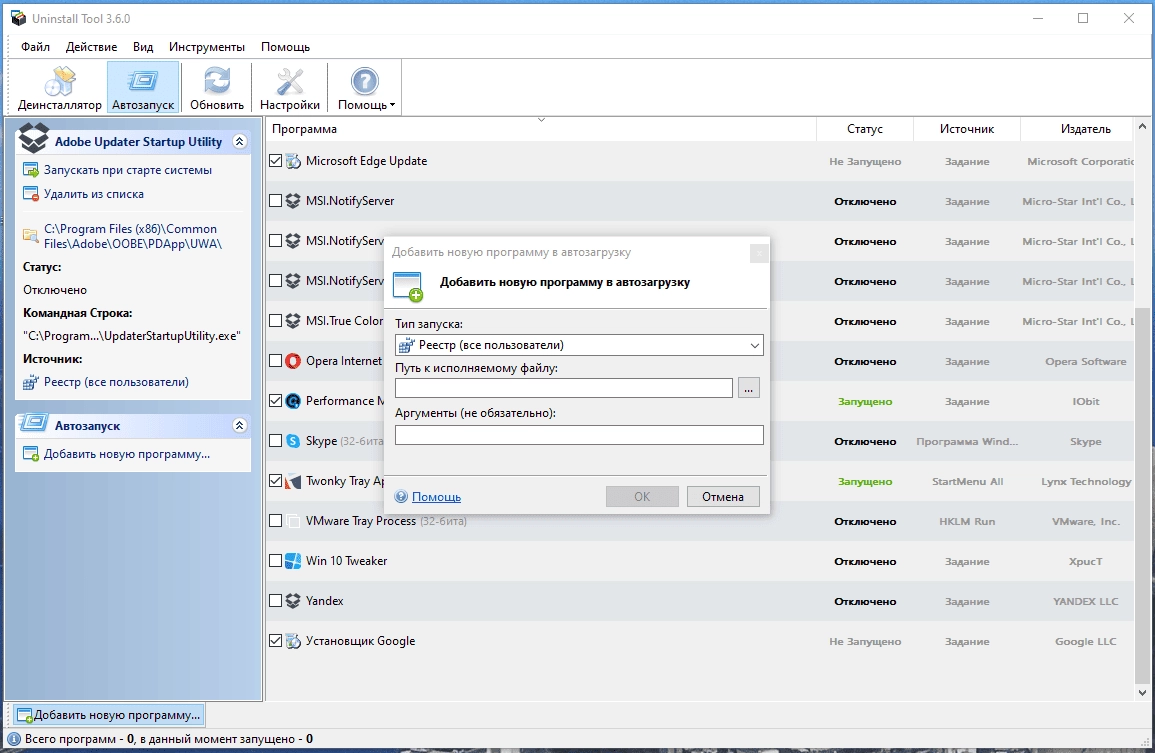Uncheck the Performance Monitor entry checkbox

(x=275, y=401)
